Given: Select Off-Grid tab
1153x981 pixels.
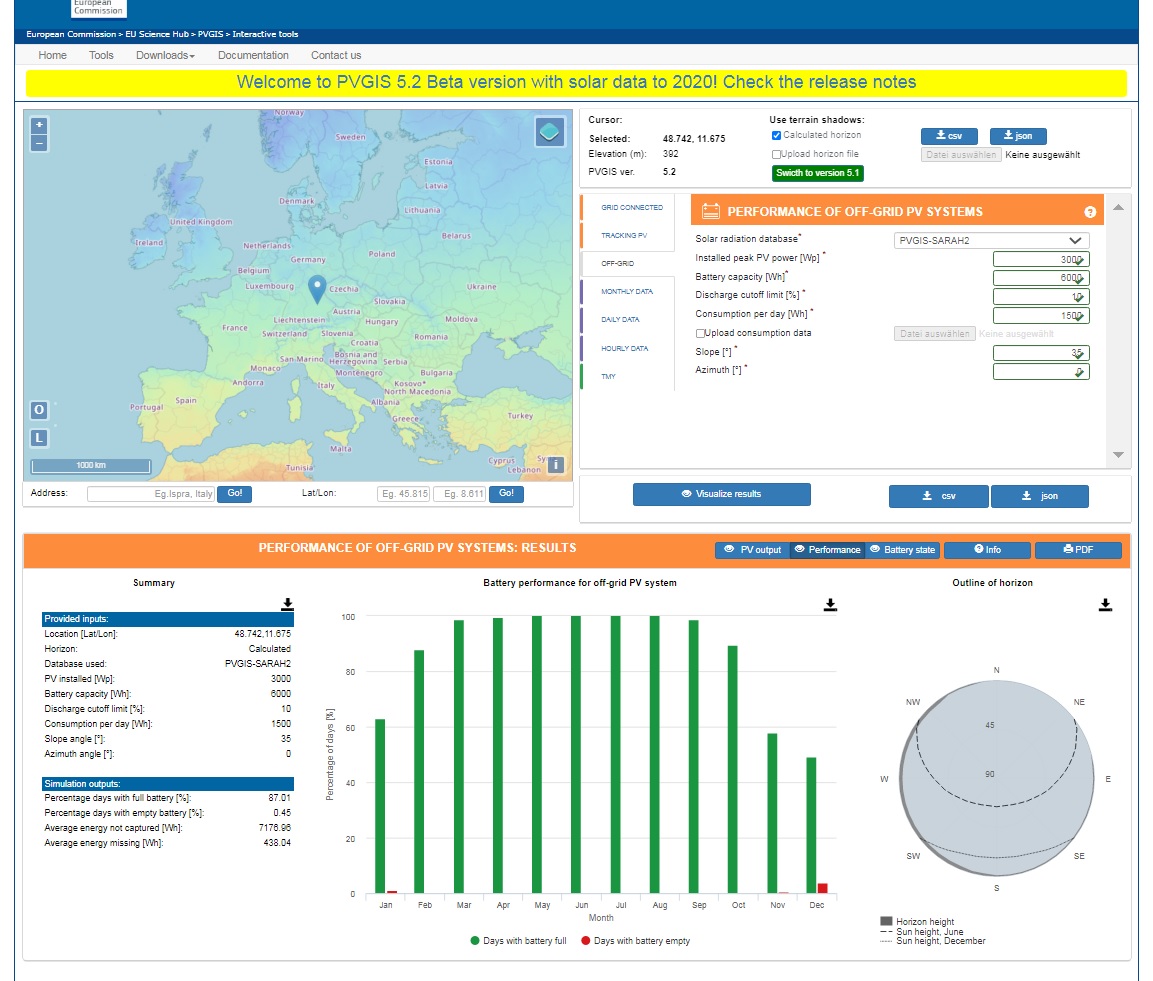Looking at the screenshot, I should click(618, 263).
